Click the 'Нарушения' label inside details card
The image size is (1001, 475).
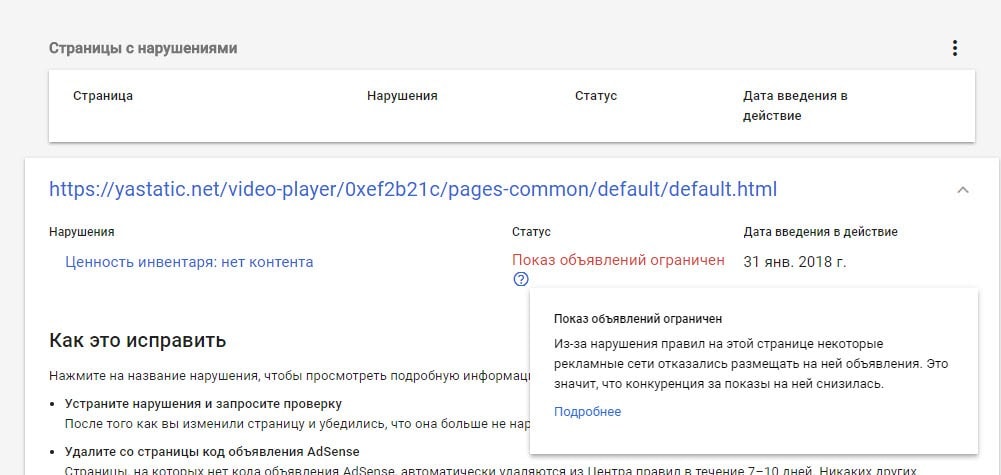[81, 232]
